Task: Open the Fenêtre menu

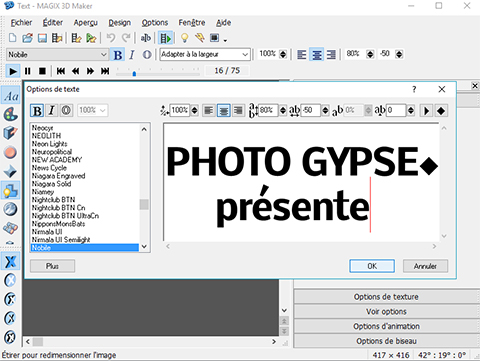Action: (192, 23)
